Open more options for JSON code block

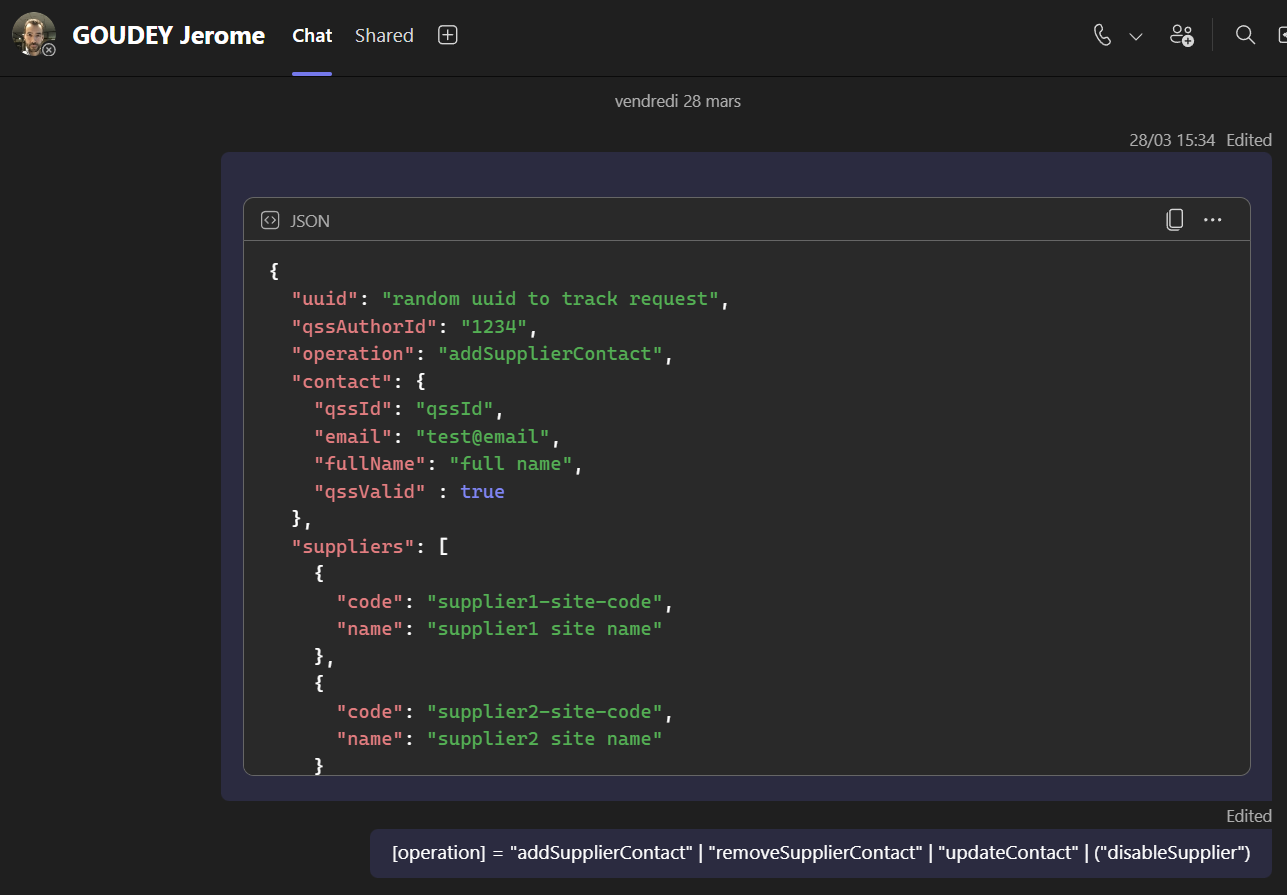click(x=1213, y=220)
